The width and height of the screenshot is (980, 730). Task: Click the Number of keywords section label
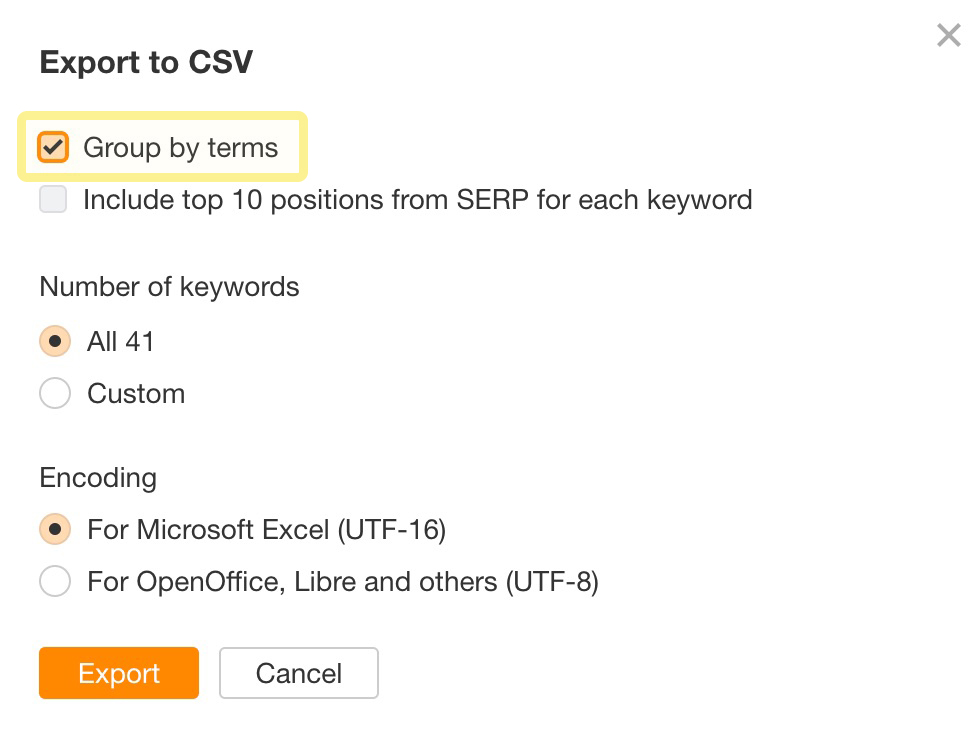(169, 287)
